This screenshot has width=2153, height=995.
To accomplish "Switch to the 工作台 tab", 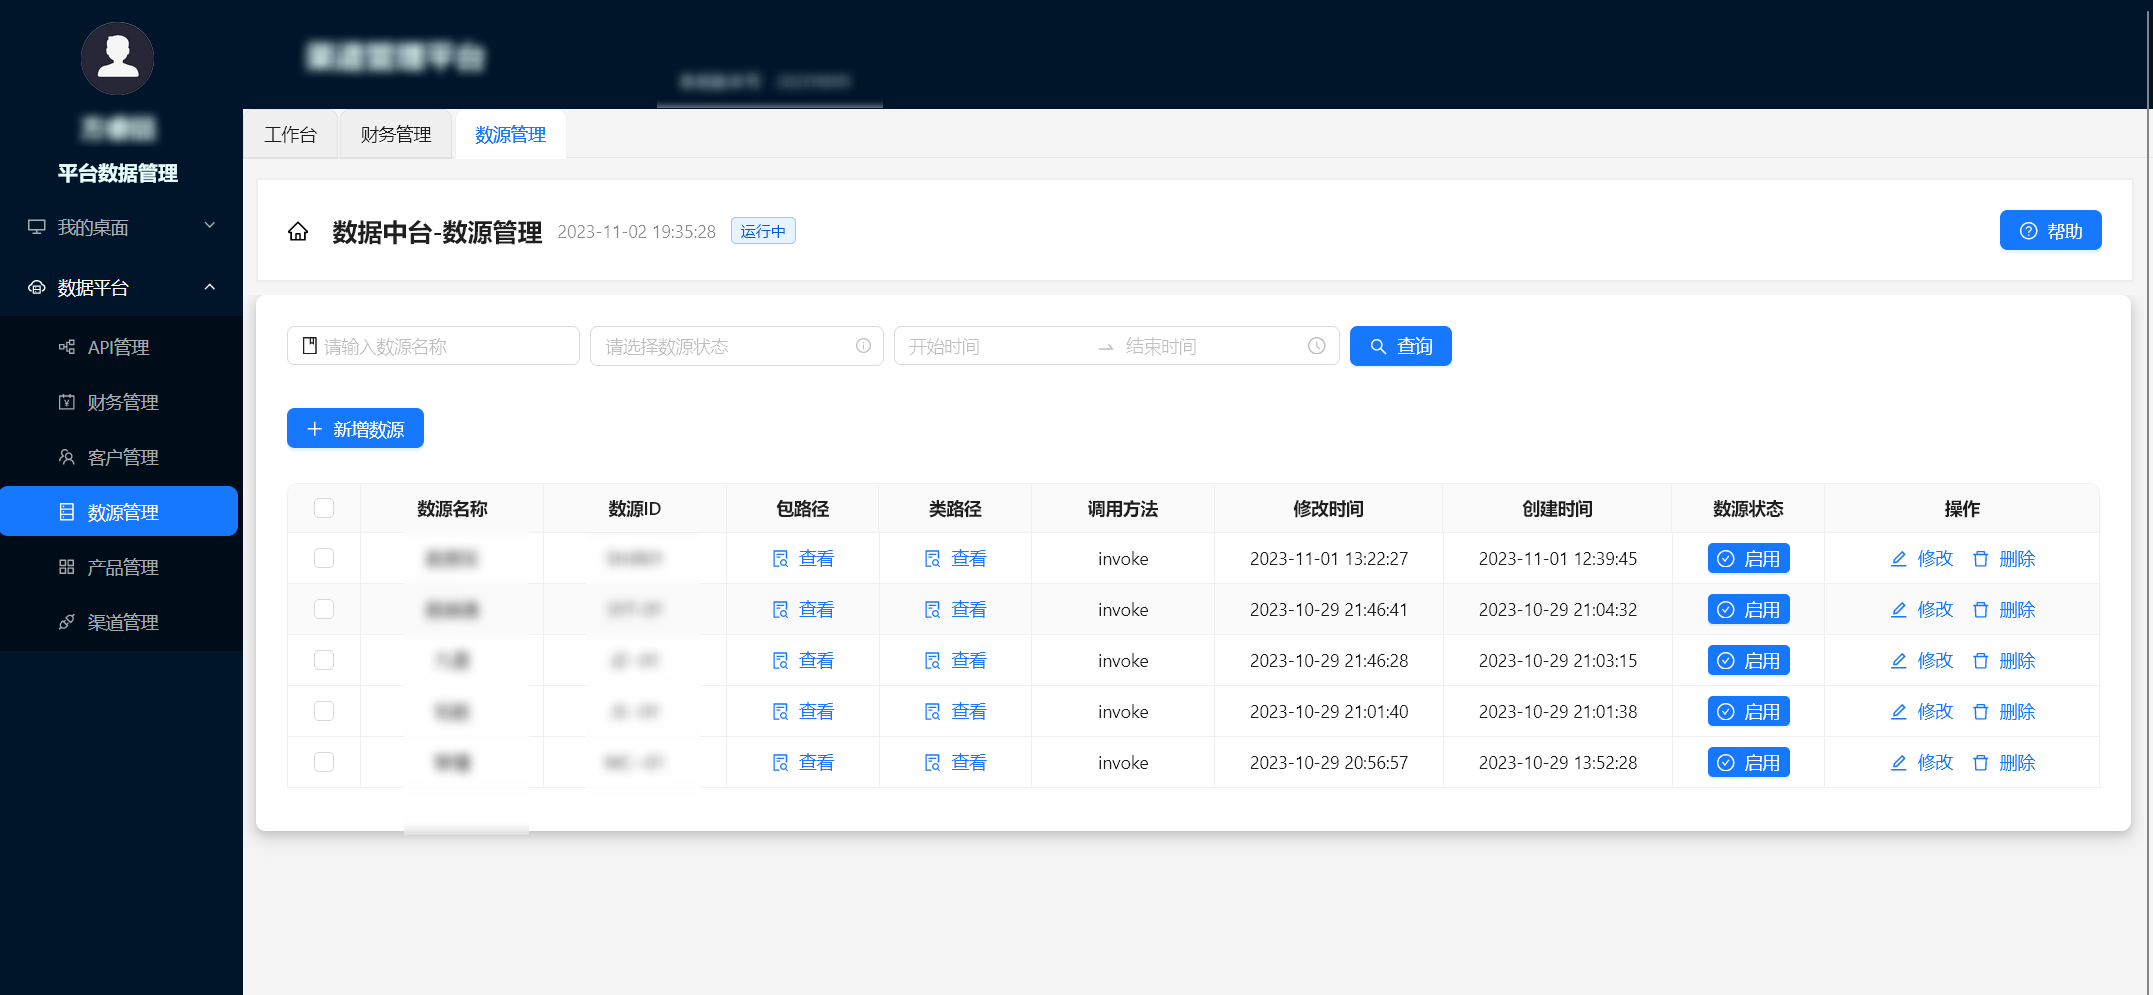I will [291, 135].
